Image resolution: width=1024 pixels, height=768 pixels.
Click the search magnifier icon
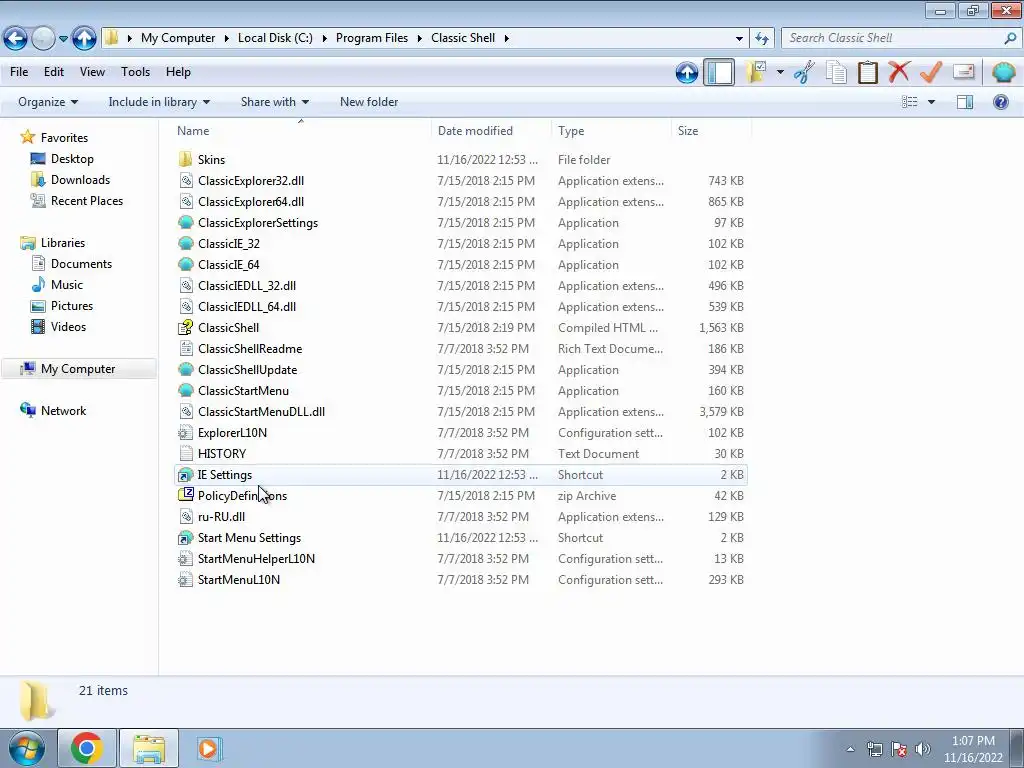[x=1010, y=39]
